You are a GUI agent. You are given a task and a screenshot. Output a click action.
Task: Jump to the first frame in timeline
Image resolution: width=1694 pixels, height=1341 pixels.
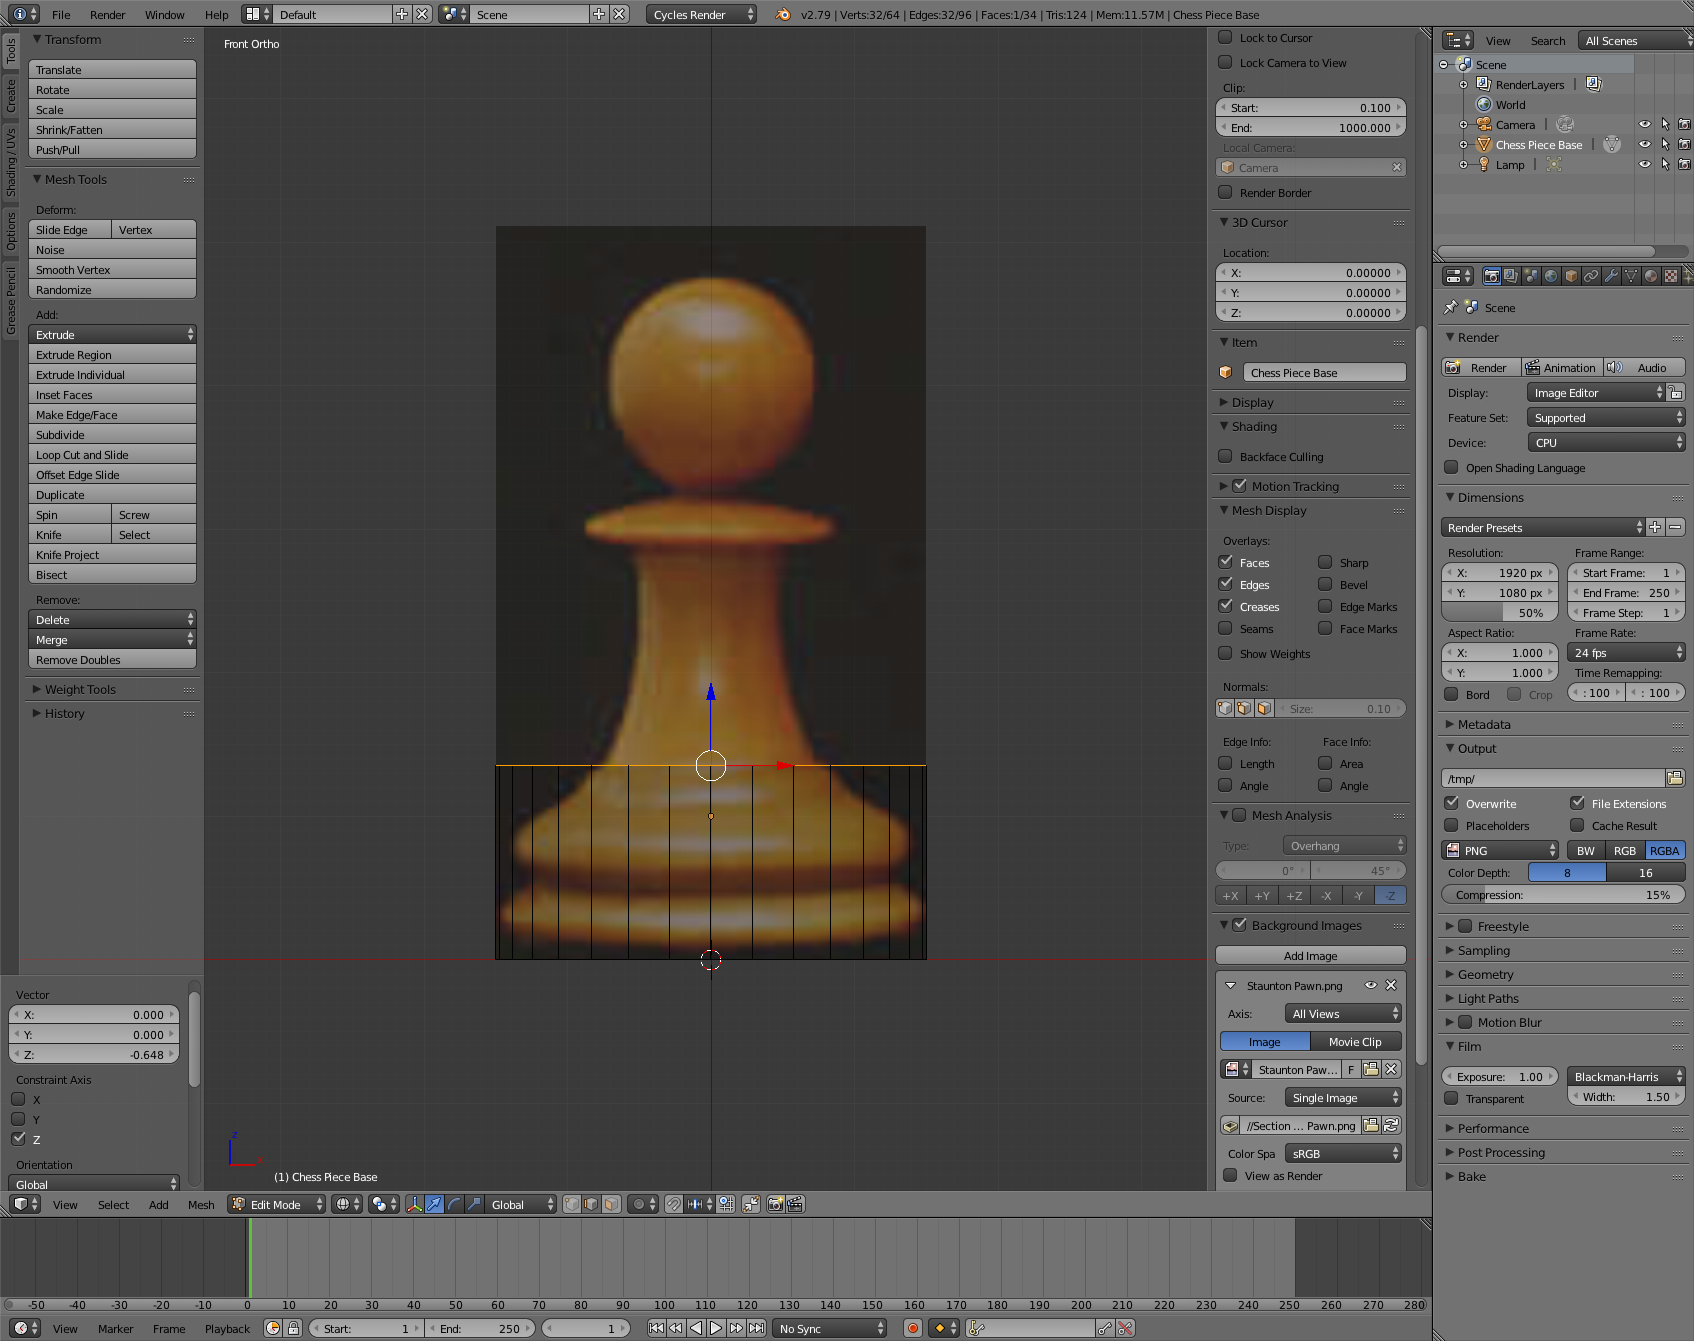(x=656, y=1328)
